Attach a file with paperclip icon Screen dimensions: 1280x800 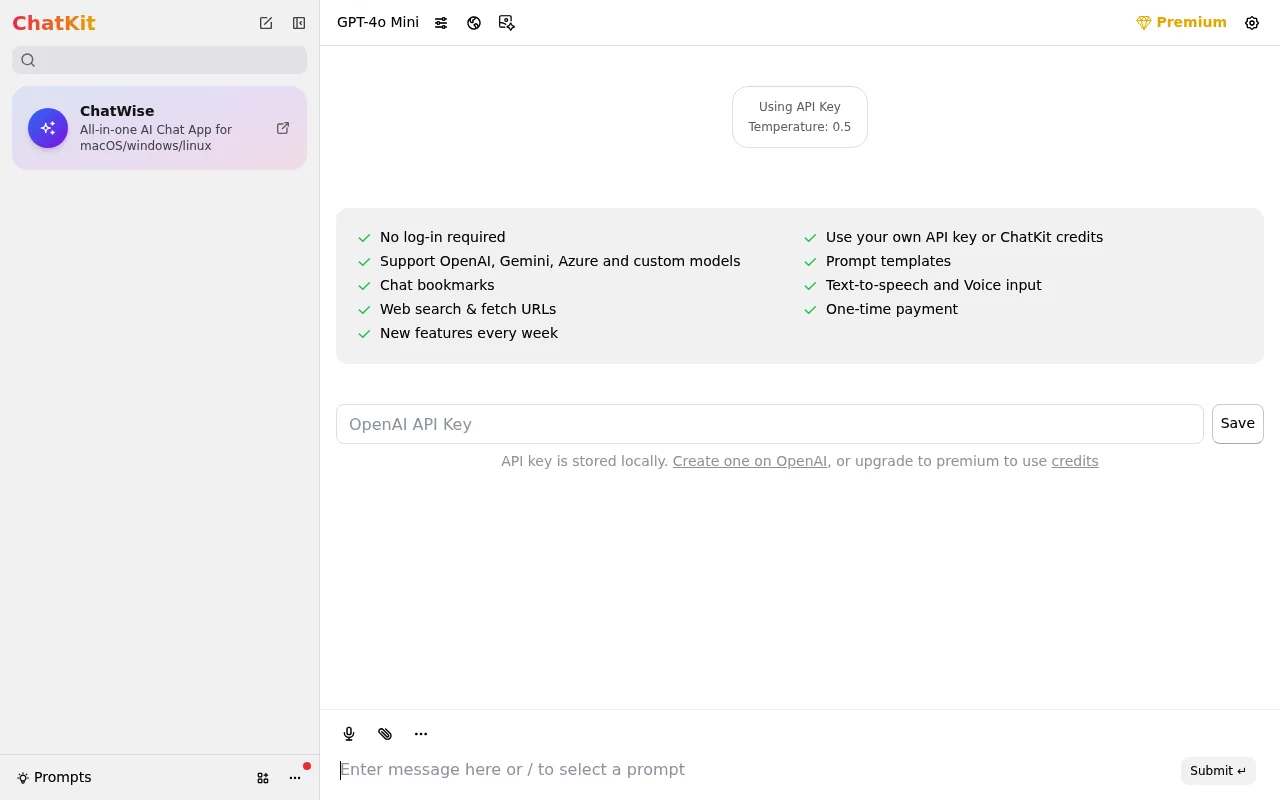(x=385, y=734)
